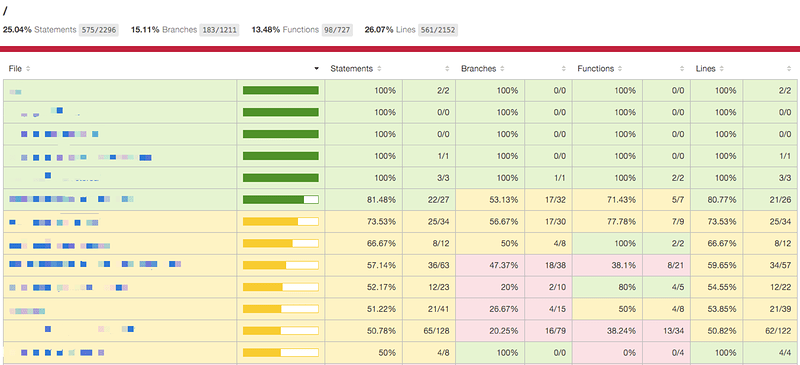Sort by the lines count column arrows
The image size is (800, 365).
pos(788,69)
